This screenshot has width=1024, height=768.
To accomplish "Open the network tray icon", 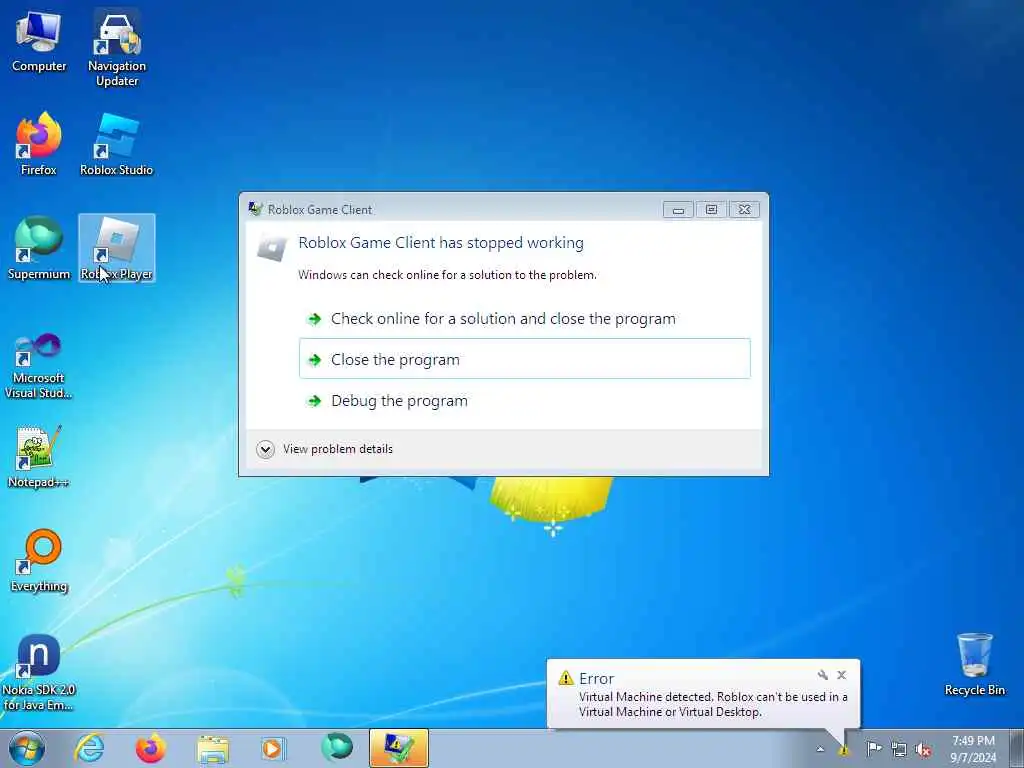I will tap(899, 750).
